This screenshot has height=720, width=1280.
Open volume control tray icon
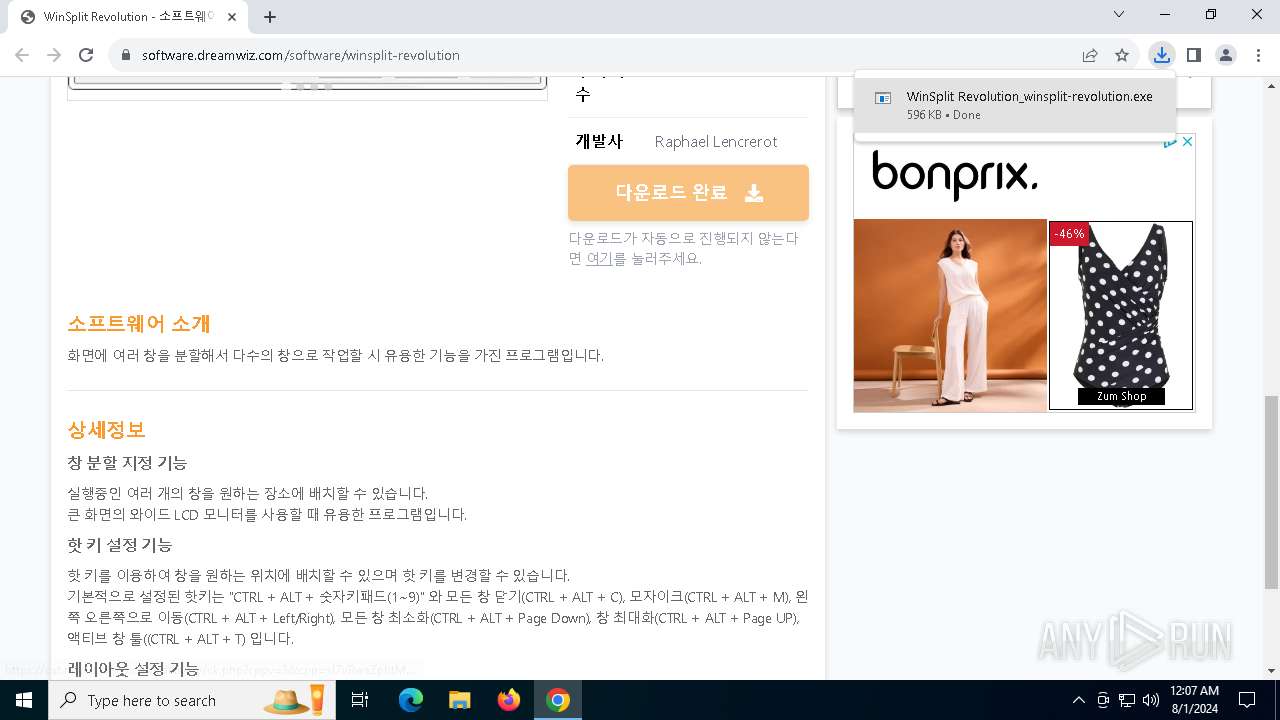[1151, 700]
